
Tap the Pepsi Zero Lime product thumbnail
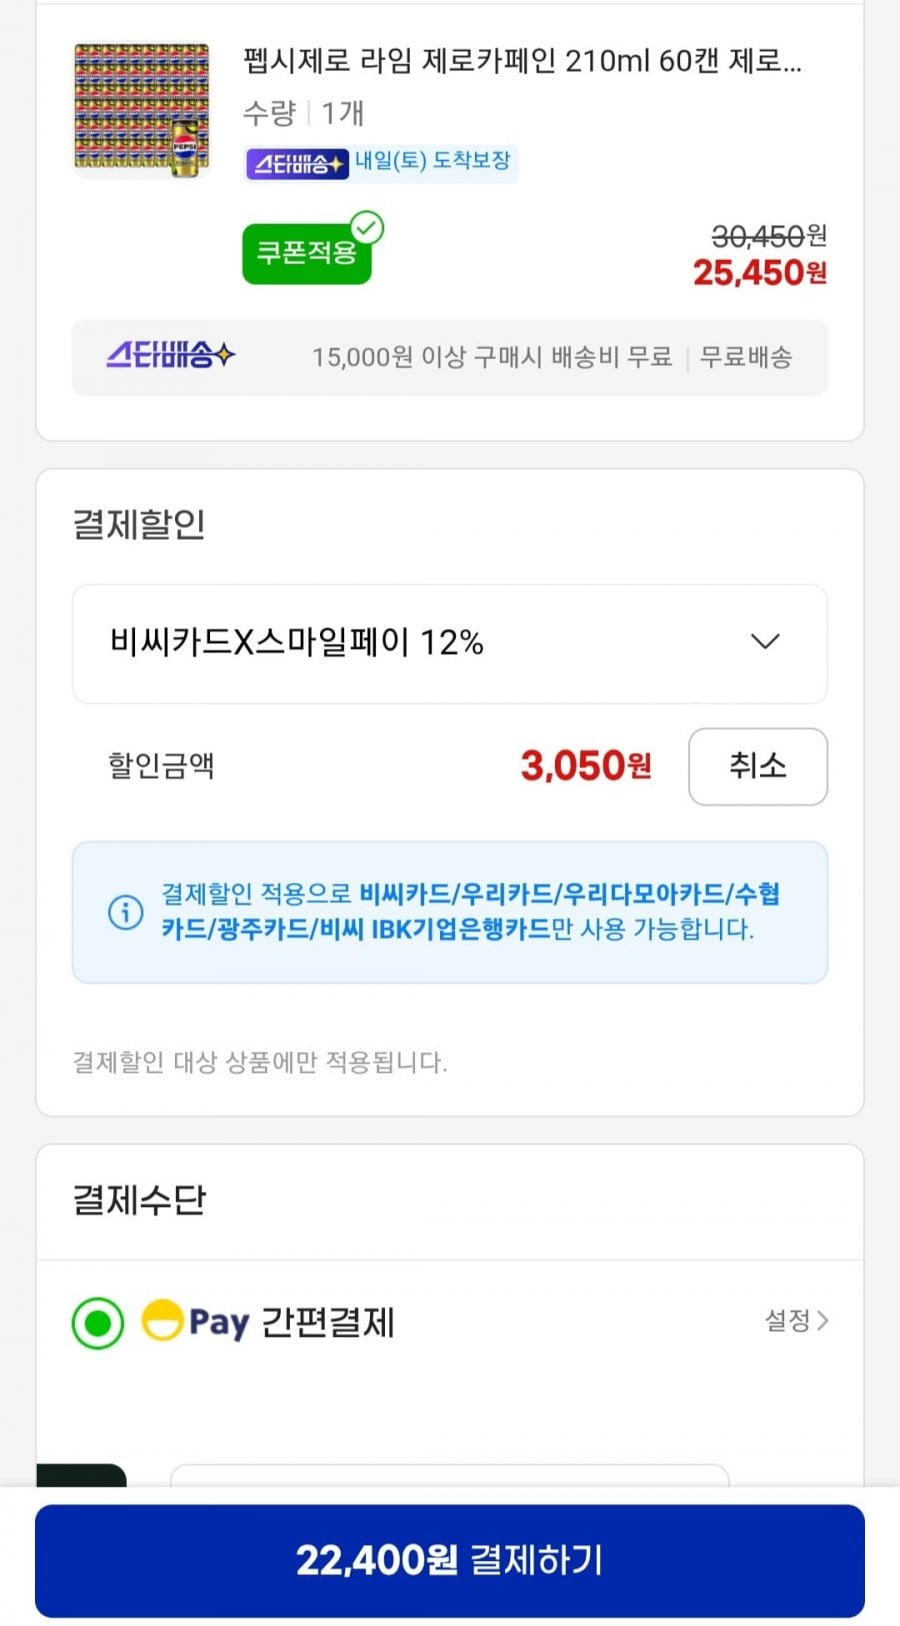coord(142,110)
